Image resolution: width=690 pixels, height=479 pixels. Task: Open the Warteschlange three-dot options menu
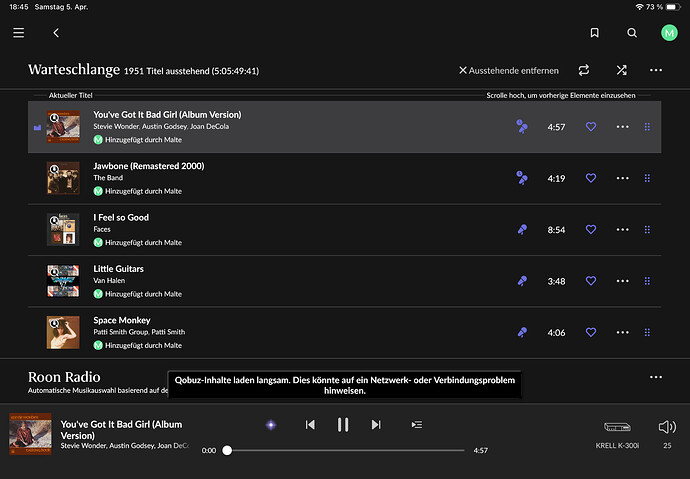656,70
